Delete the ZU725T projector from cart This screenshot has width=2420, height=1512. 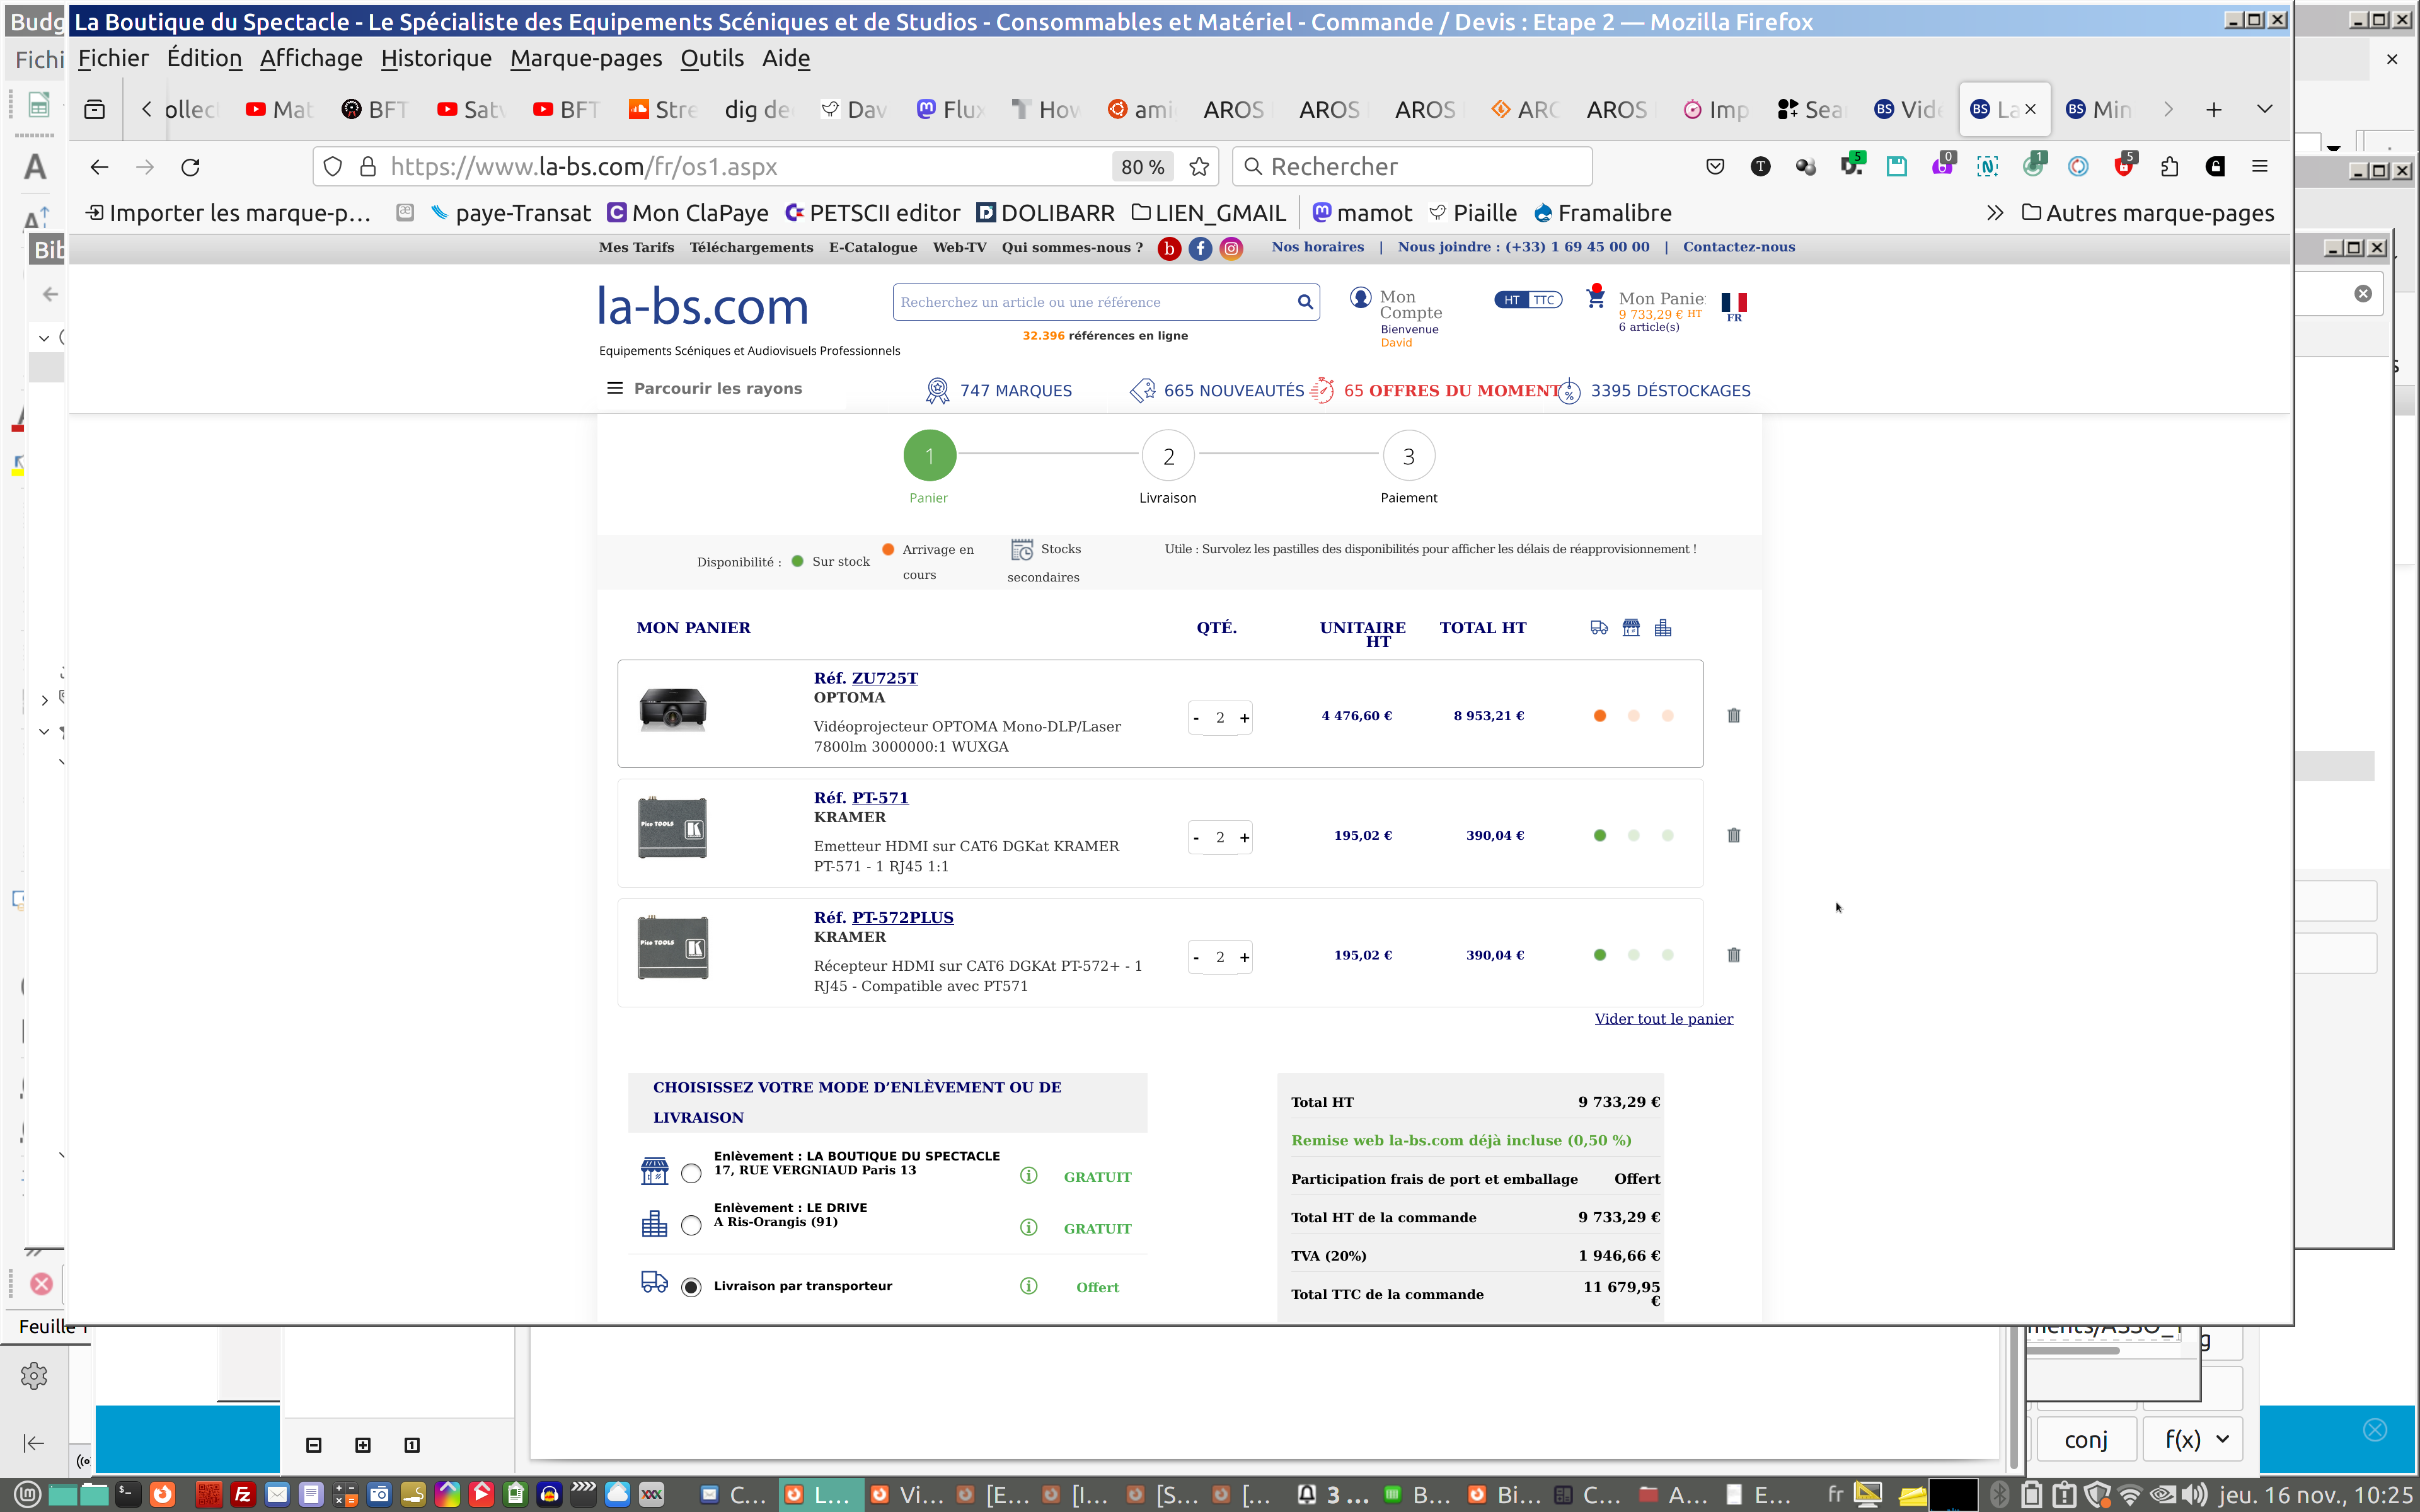[1733, 716]
